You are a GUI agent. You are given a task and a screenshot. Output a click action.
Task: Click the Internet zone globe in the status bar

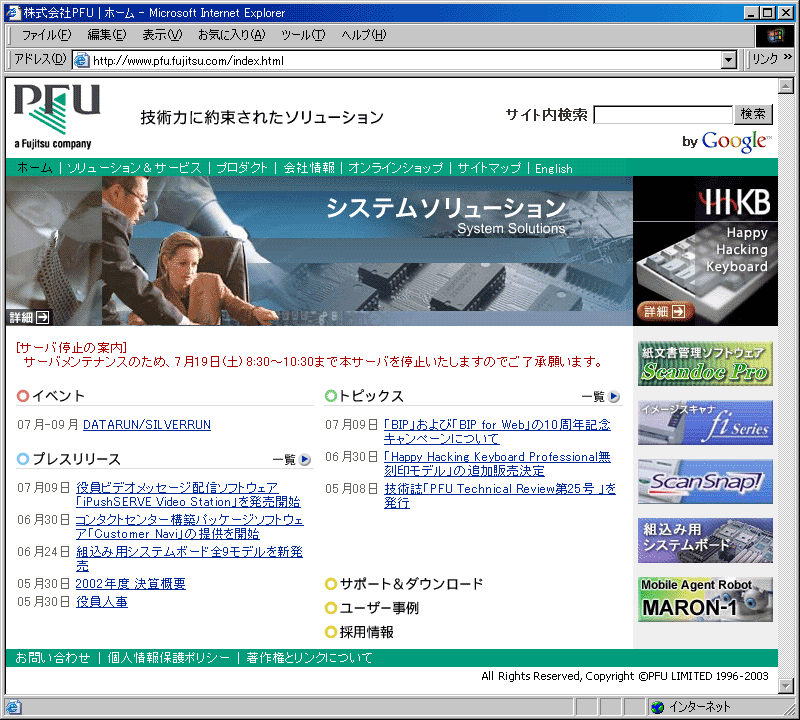(658, 707)
